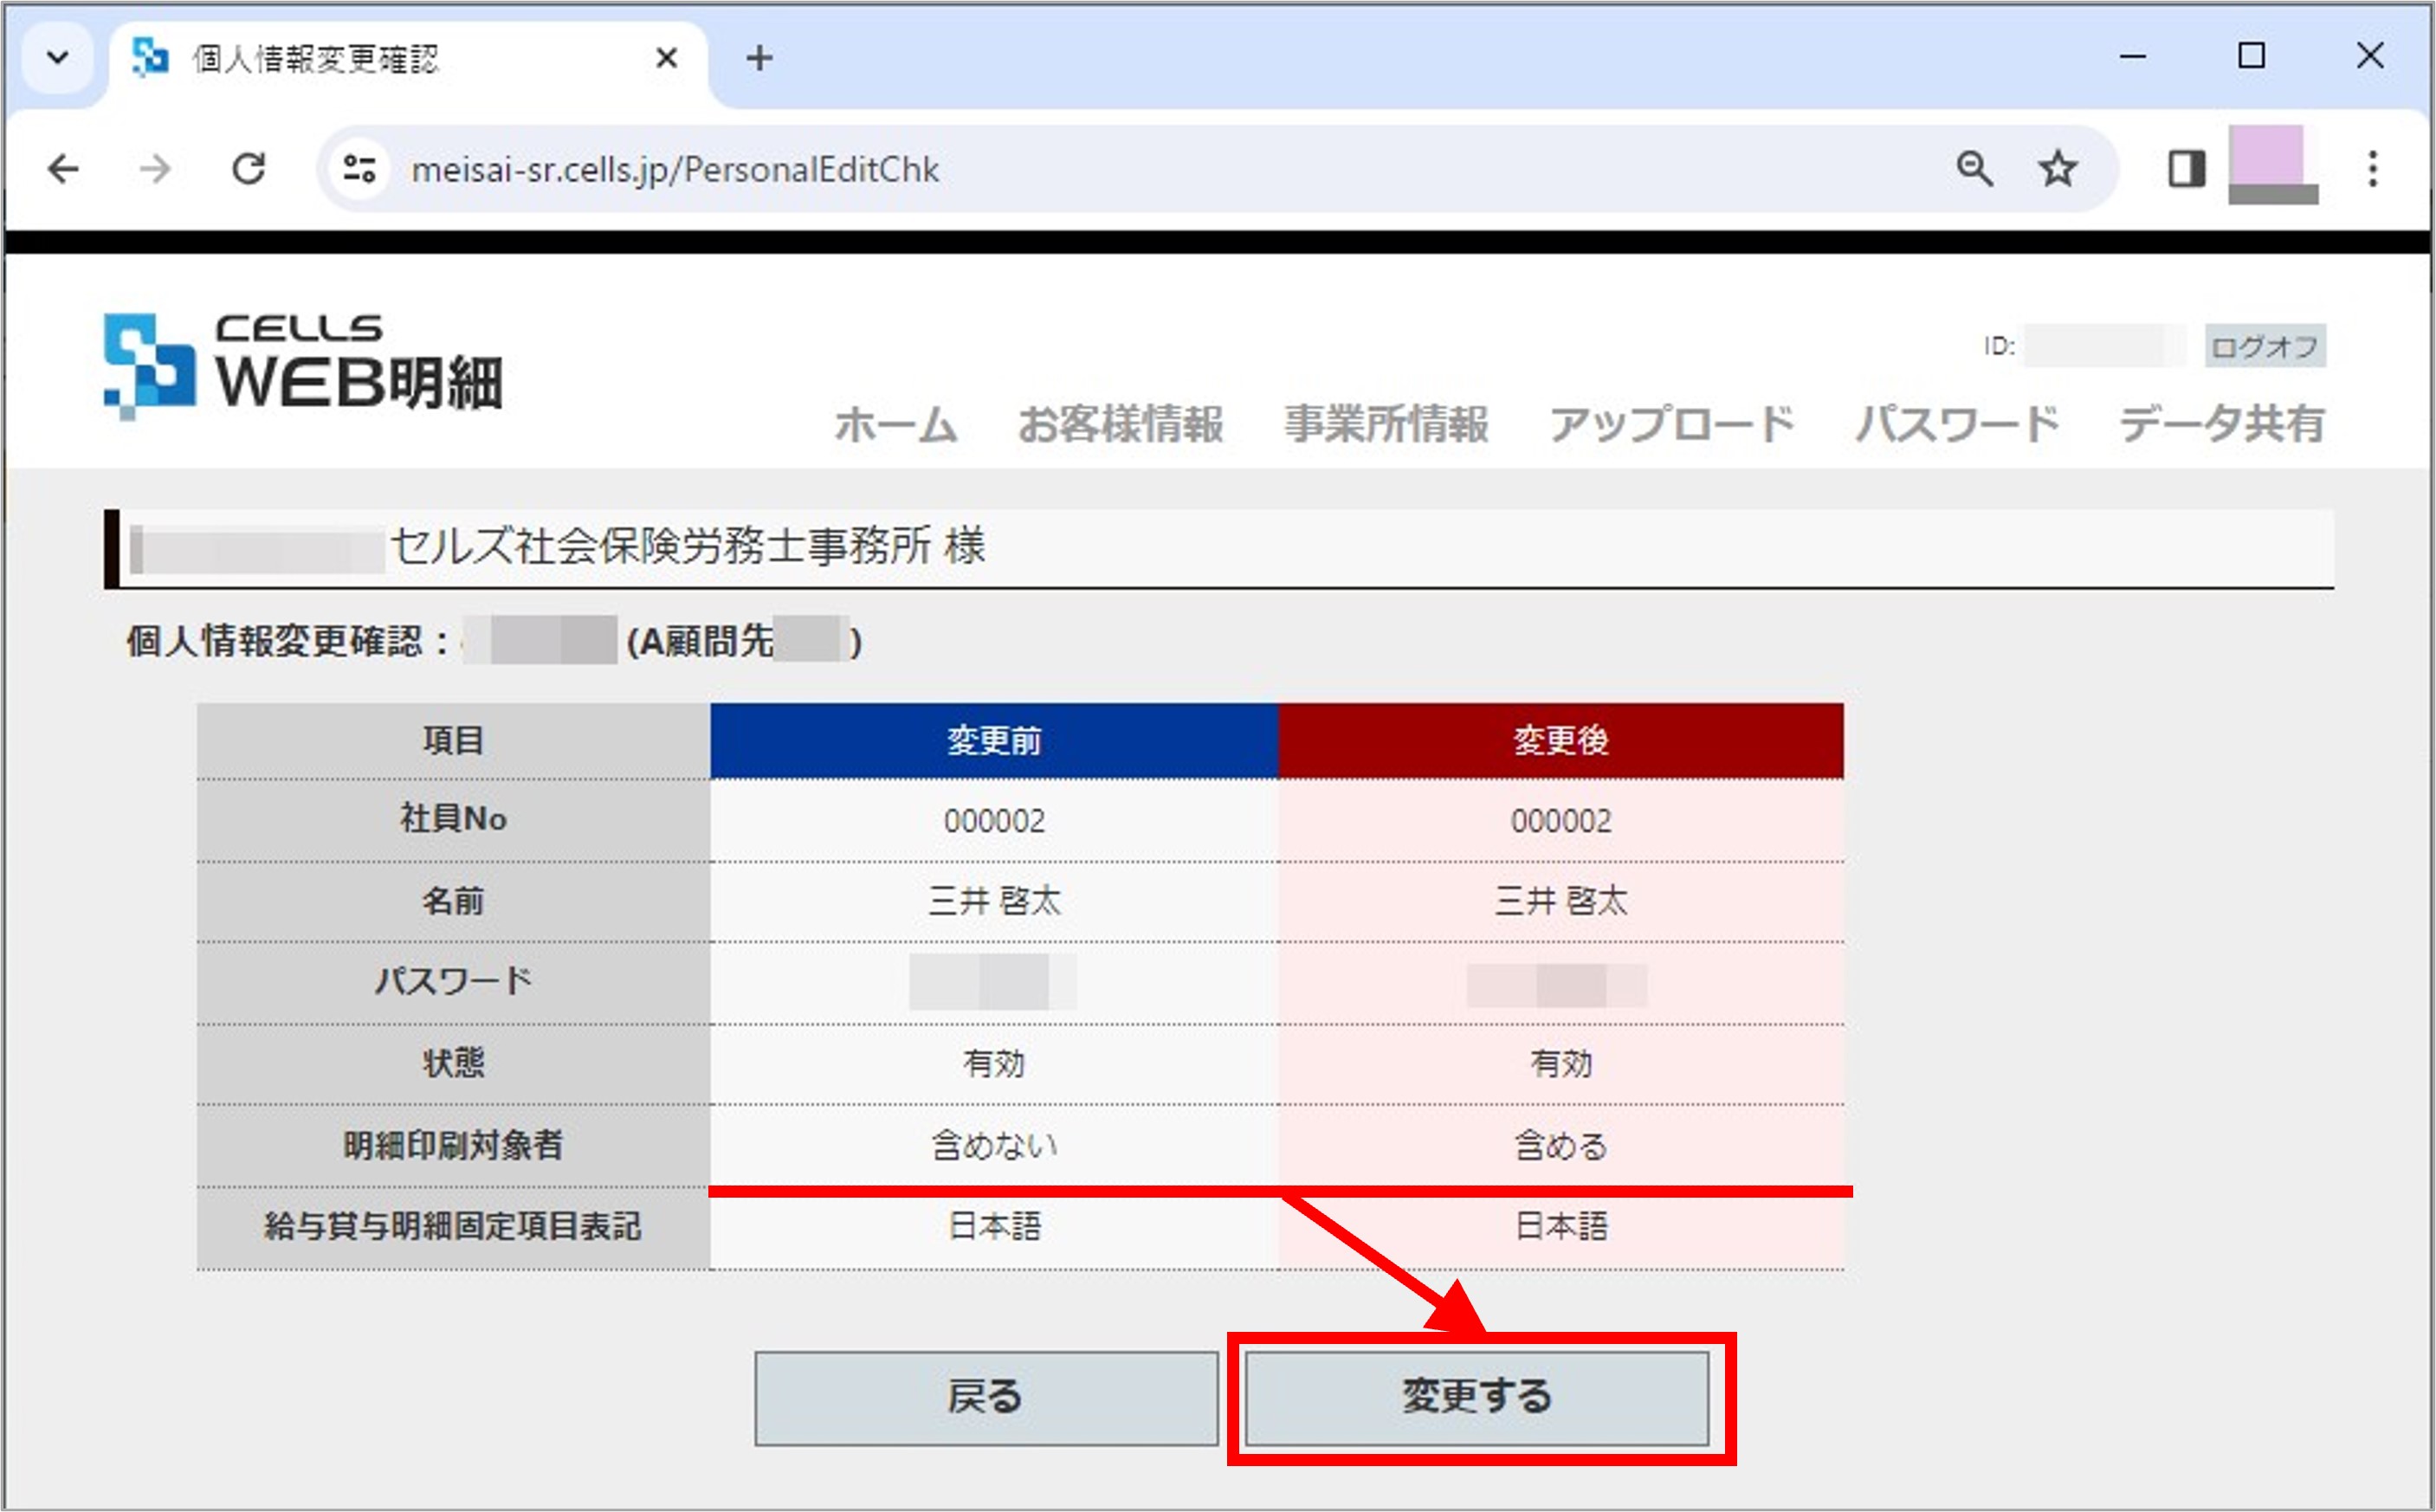Open the アップロード menu
Image resolution: width=2436 pixels, height=1512 pixels.
(x=1673, y=424)
